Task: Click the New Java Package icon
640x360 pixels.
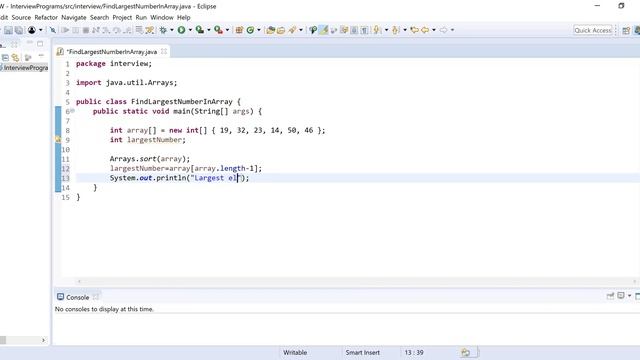Action: click(x=239, y=30)
